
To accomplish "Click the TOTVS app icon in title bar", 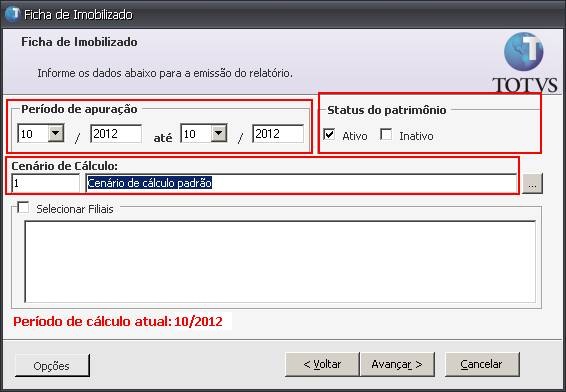I will pyautogui.click(x=12, y=14).
